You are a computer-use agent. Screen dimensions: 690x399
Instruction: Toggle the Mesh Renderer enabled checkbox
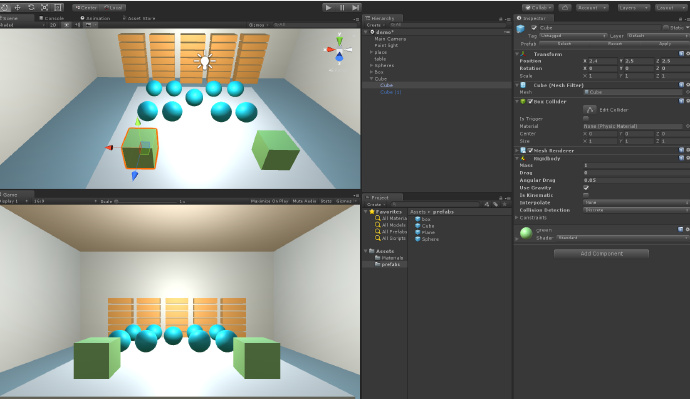point(530,150)
